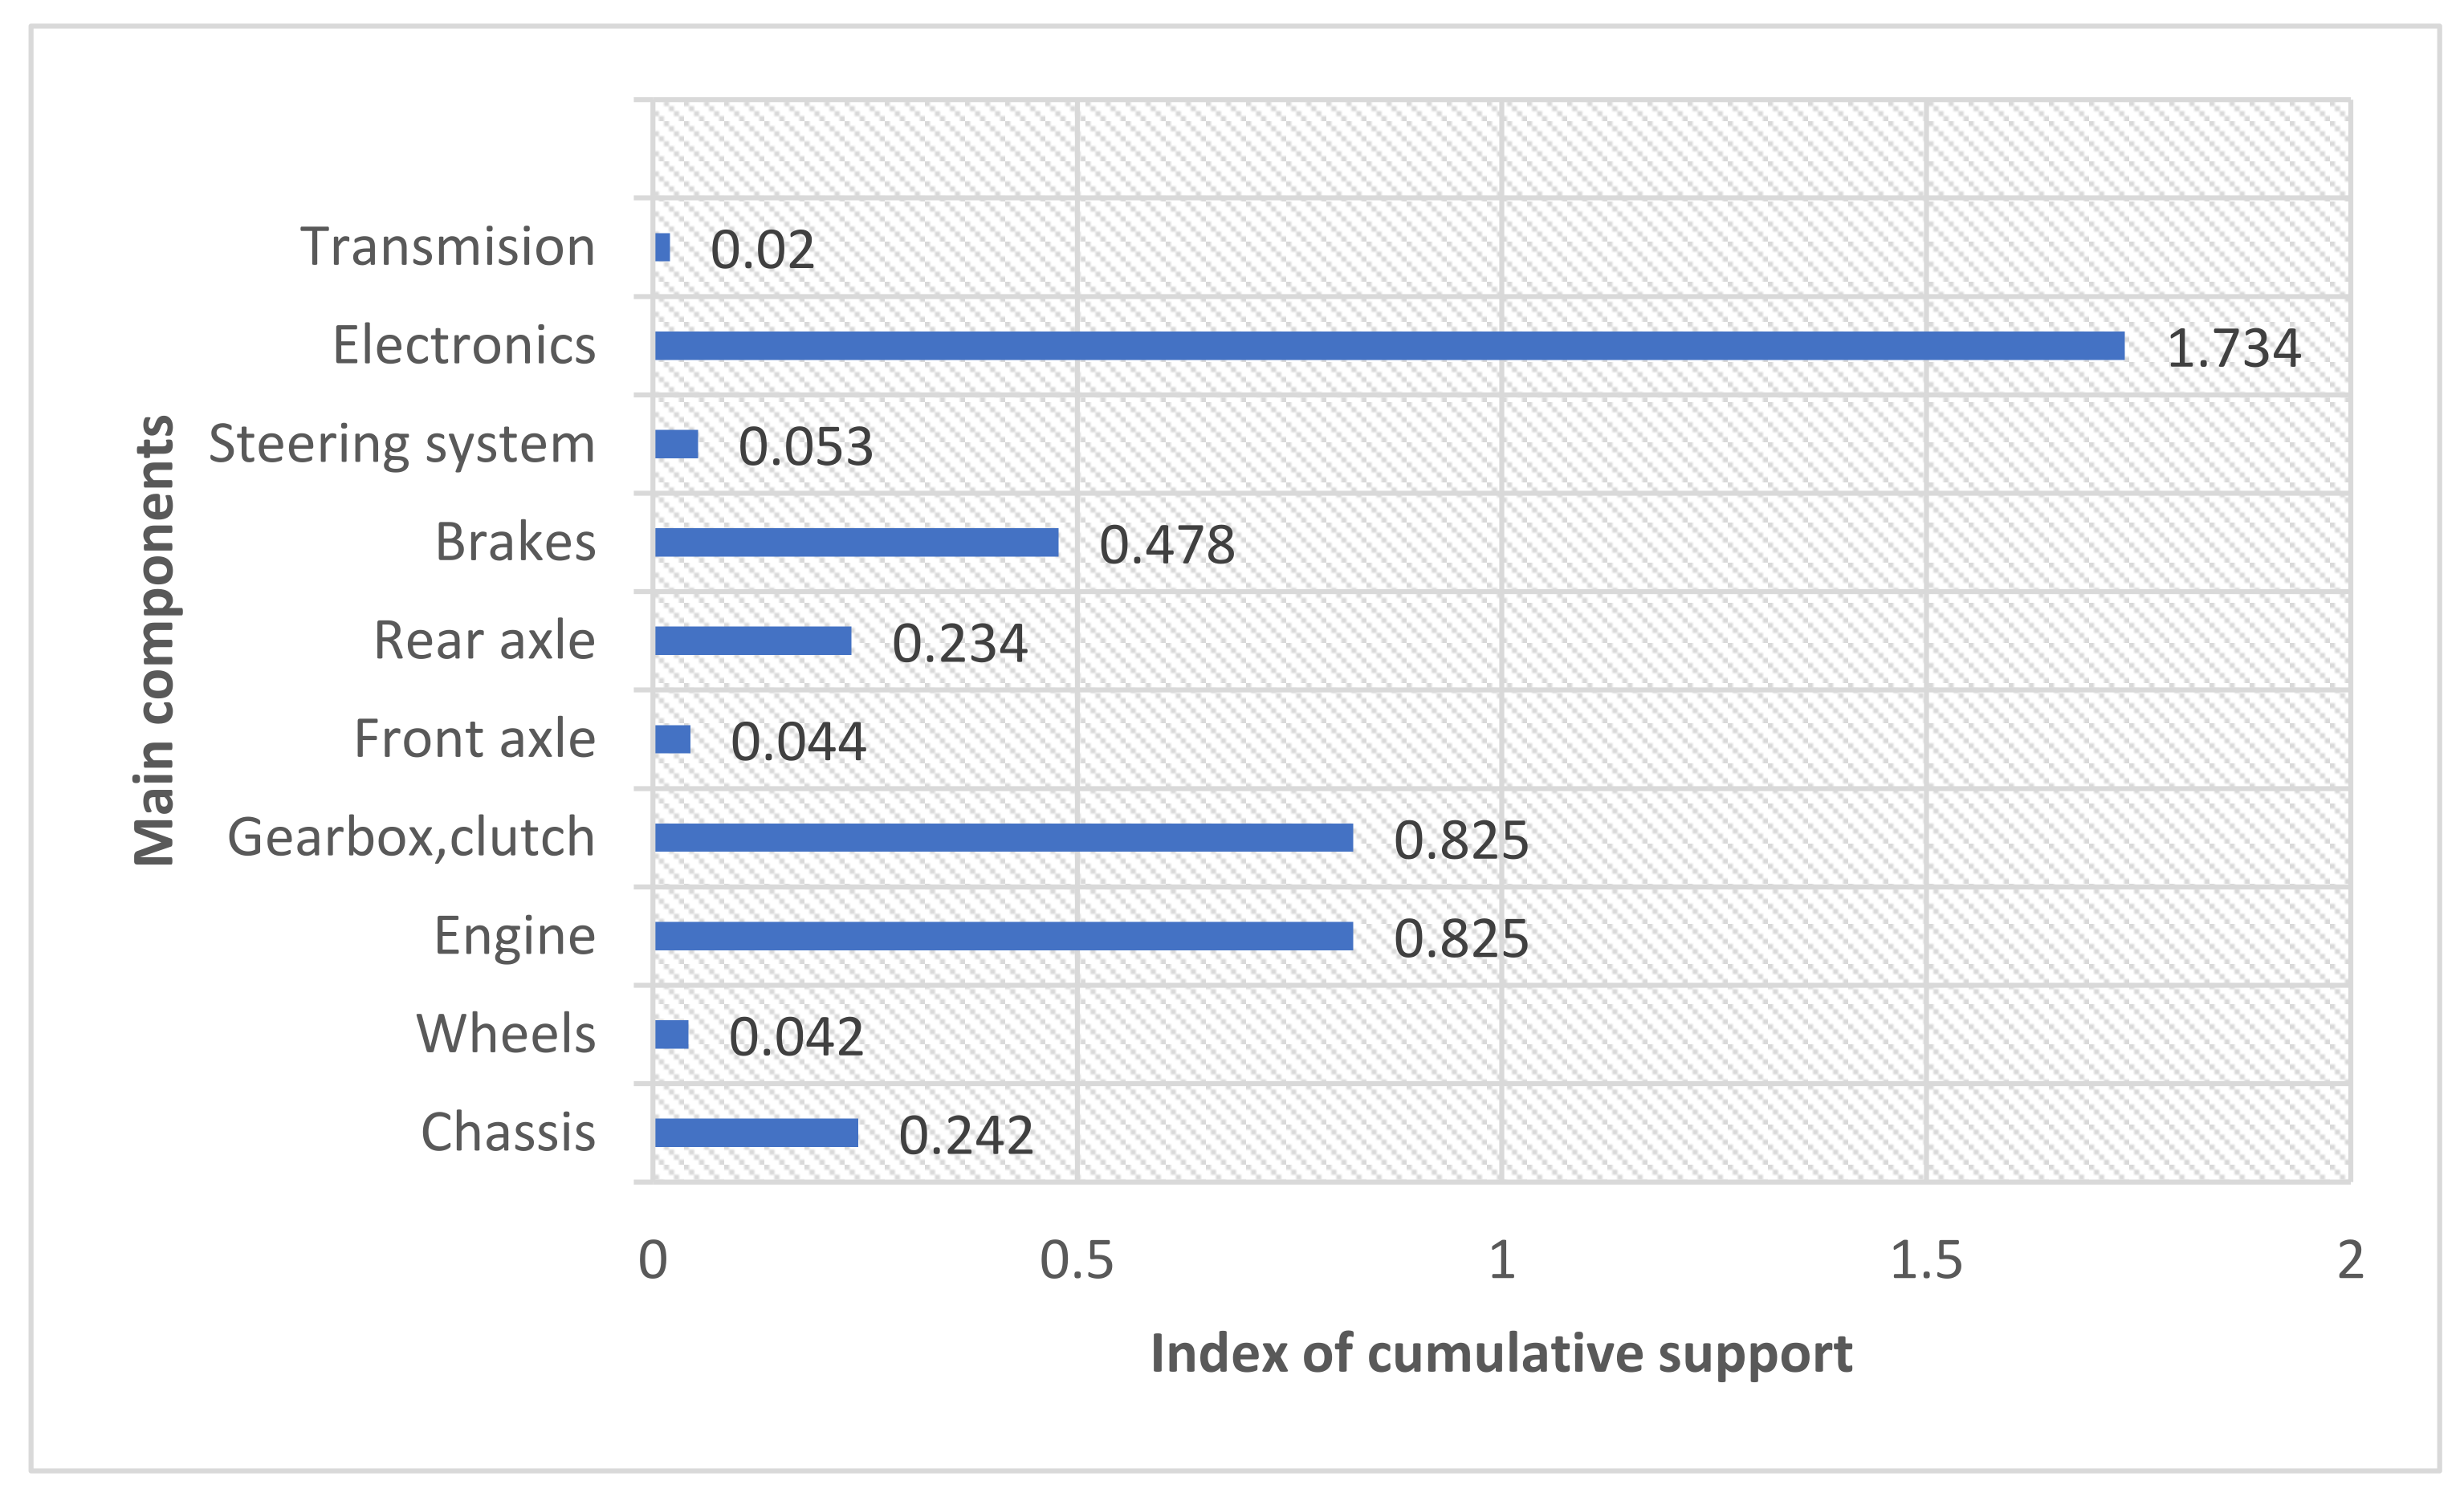Screen dimensions: 2464x1497
Task: Click the Transmision category label
Action: point(448,247)
